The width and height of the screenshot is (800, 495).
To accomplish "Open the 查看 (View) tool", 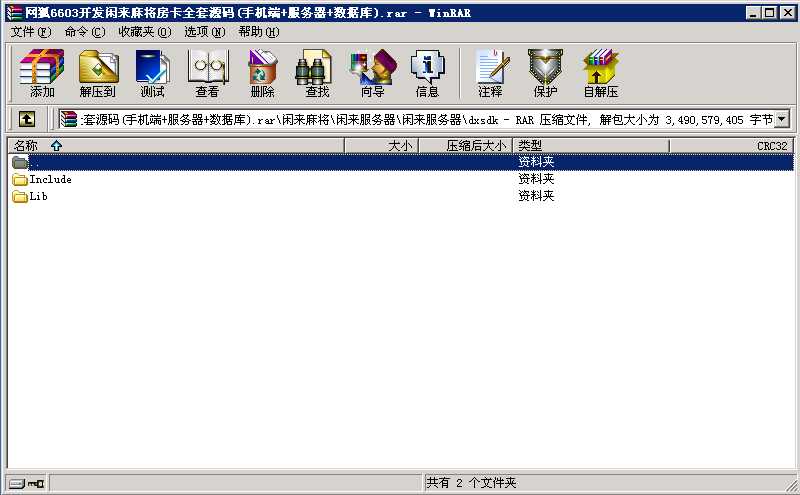I will click(x=208, y=73).
